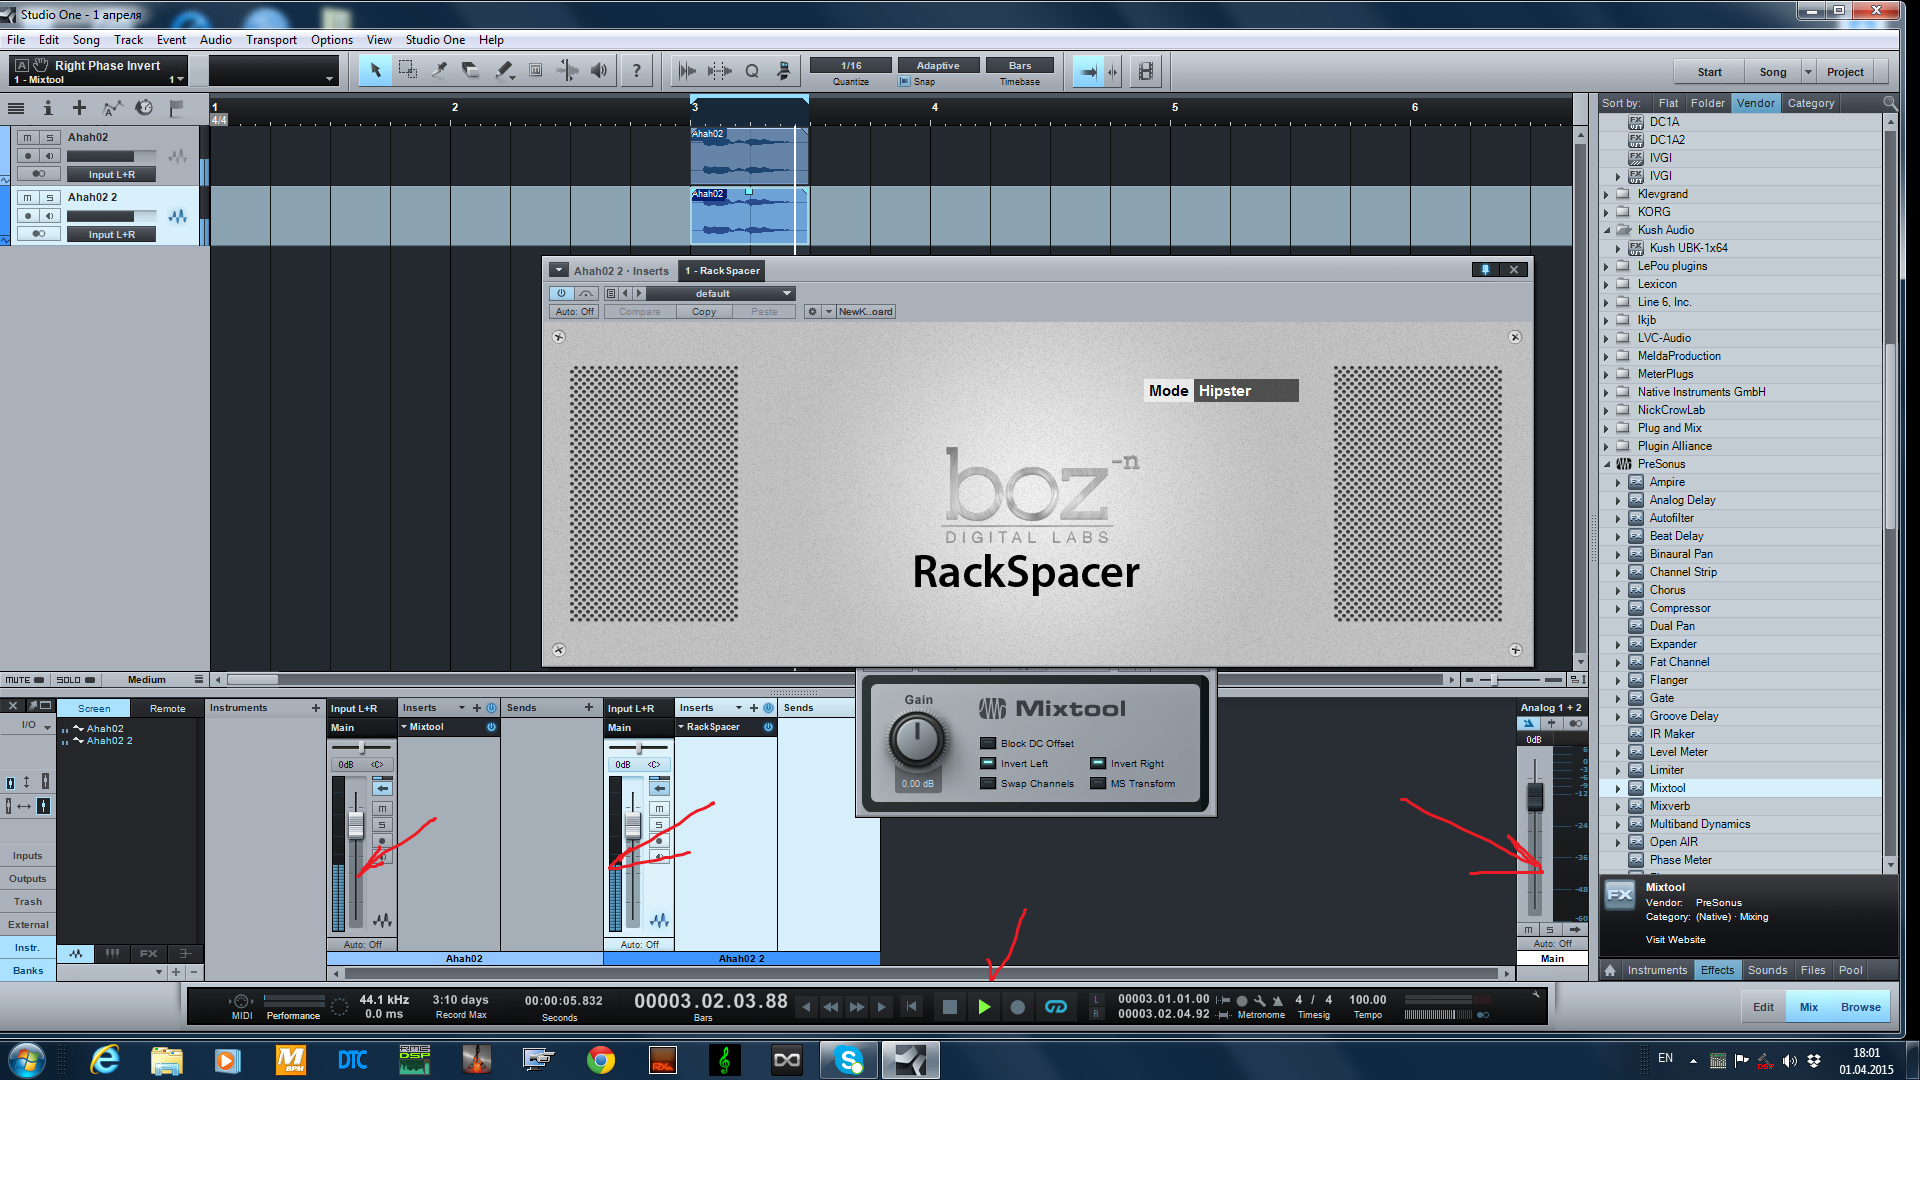Open the RackSpacer default preset dropdown

point(787,294)
